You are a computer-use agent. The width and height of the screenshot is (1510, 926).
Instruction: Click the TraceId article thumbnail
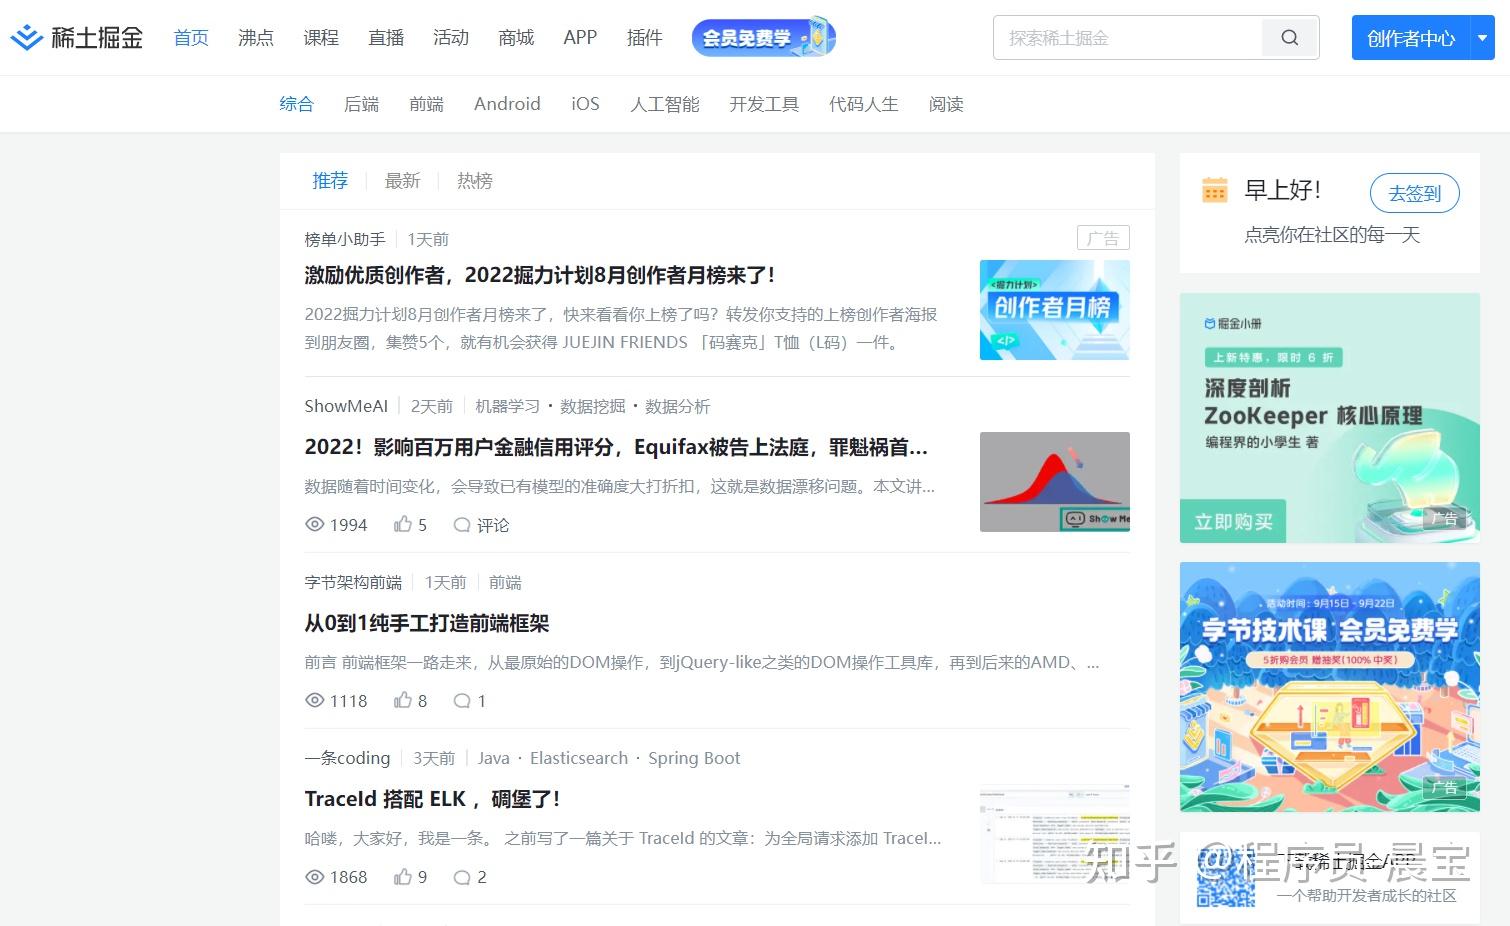(x=1055, y=834)
